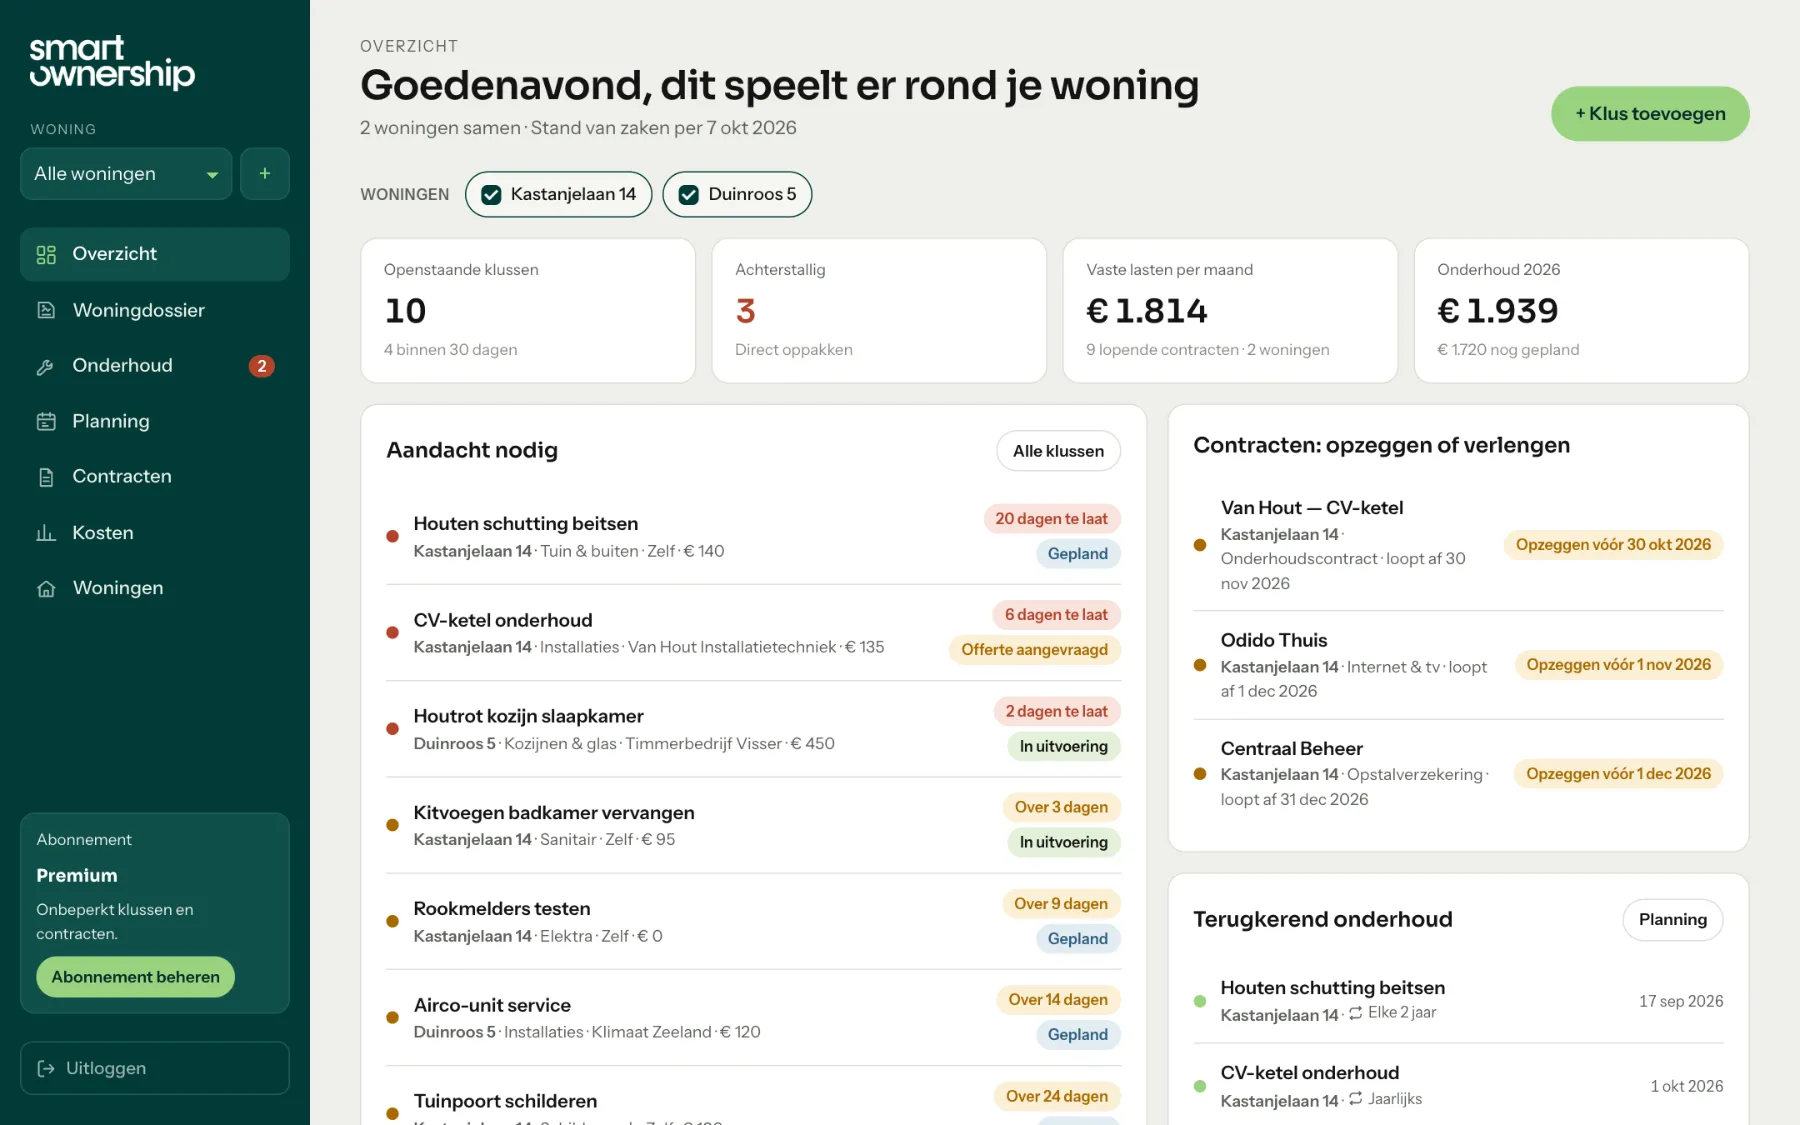This screenshot has height=1125, width=1800.
Task: Go to Planning in the sidebar
Action: 155,421
